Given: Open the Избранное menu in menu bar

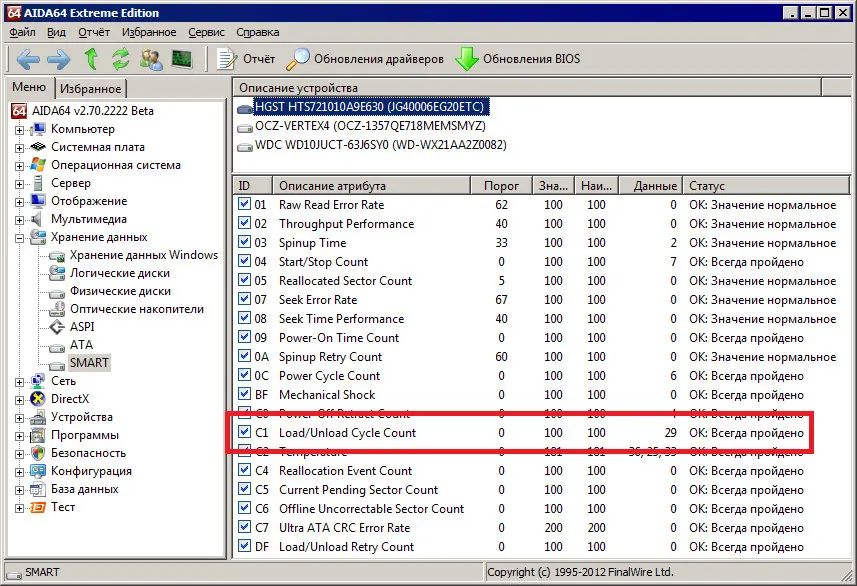Looking at the screenshot, I should (x=149, y=32).
